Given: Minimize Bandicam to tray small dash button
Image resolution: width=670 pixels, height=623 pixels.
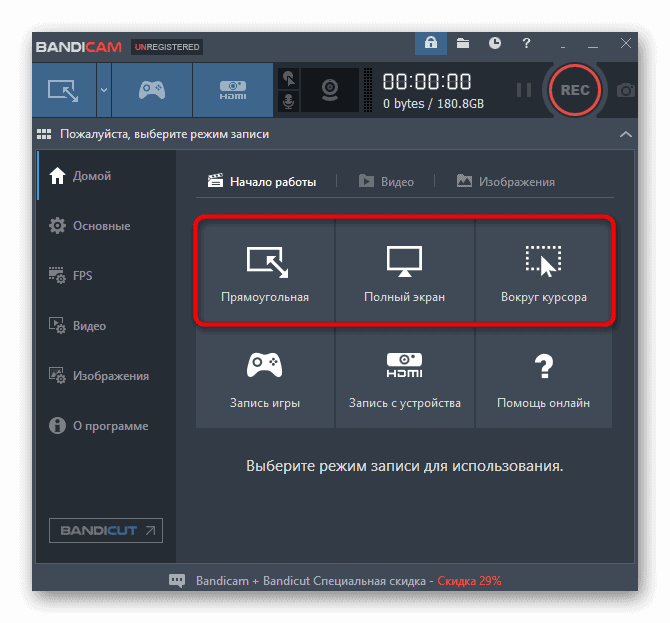Looking at the screenshot, I should (x=563, y=46).
